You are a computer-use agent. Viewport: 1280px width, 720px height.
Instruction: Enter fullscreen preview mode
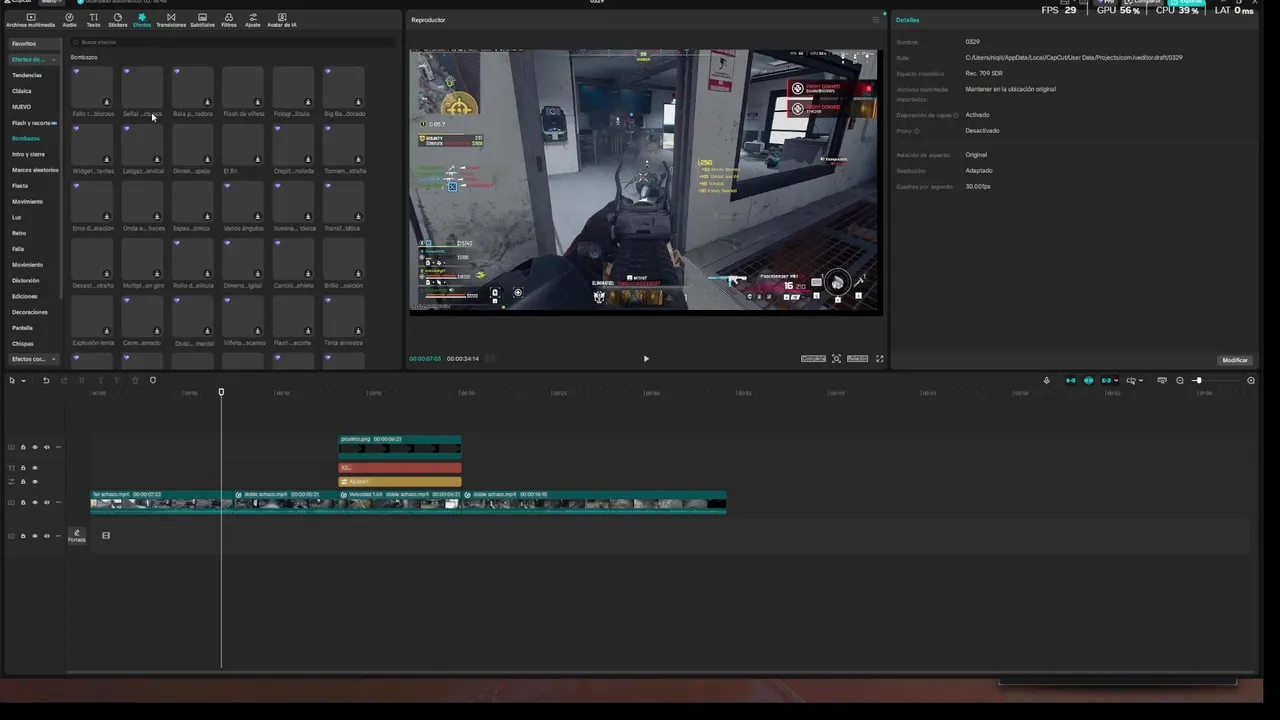tap(880, 359)
